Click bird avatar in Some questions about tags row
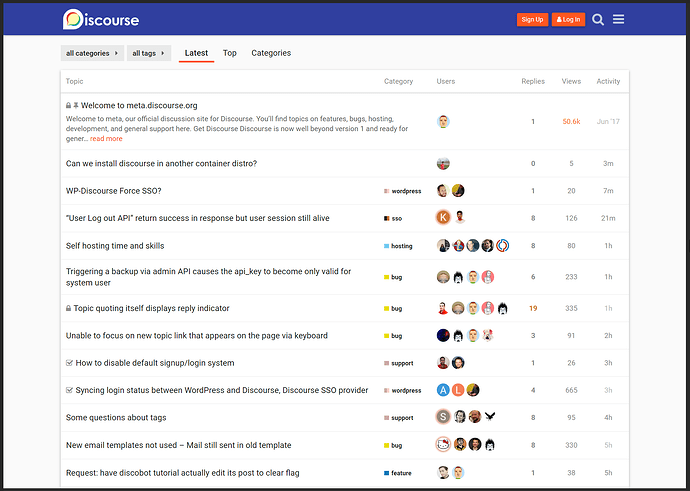This screenshot has height=491, width=690. pyautogui.click(x=490, y=417)
